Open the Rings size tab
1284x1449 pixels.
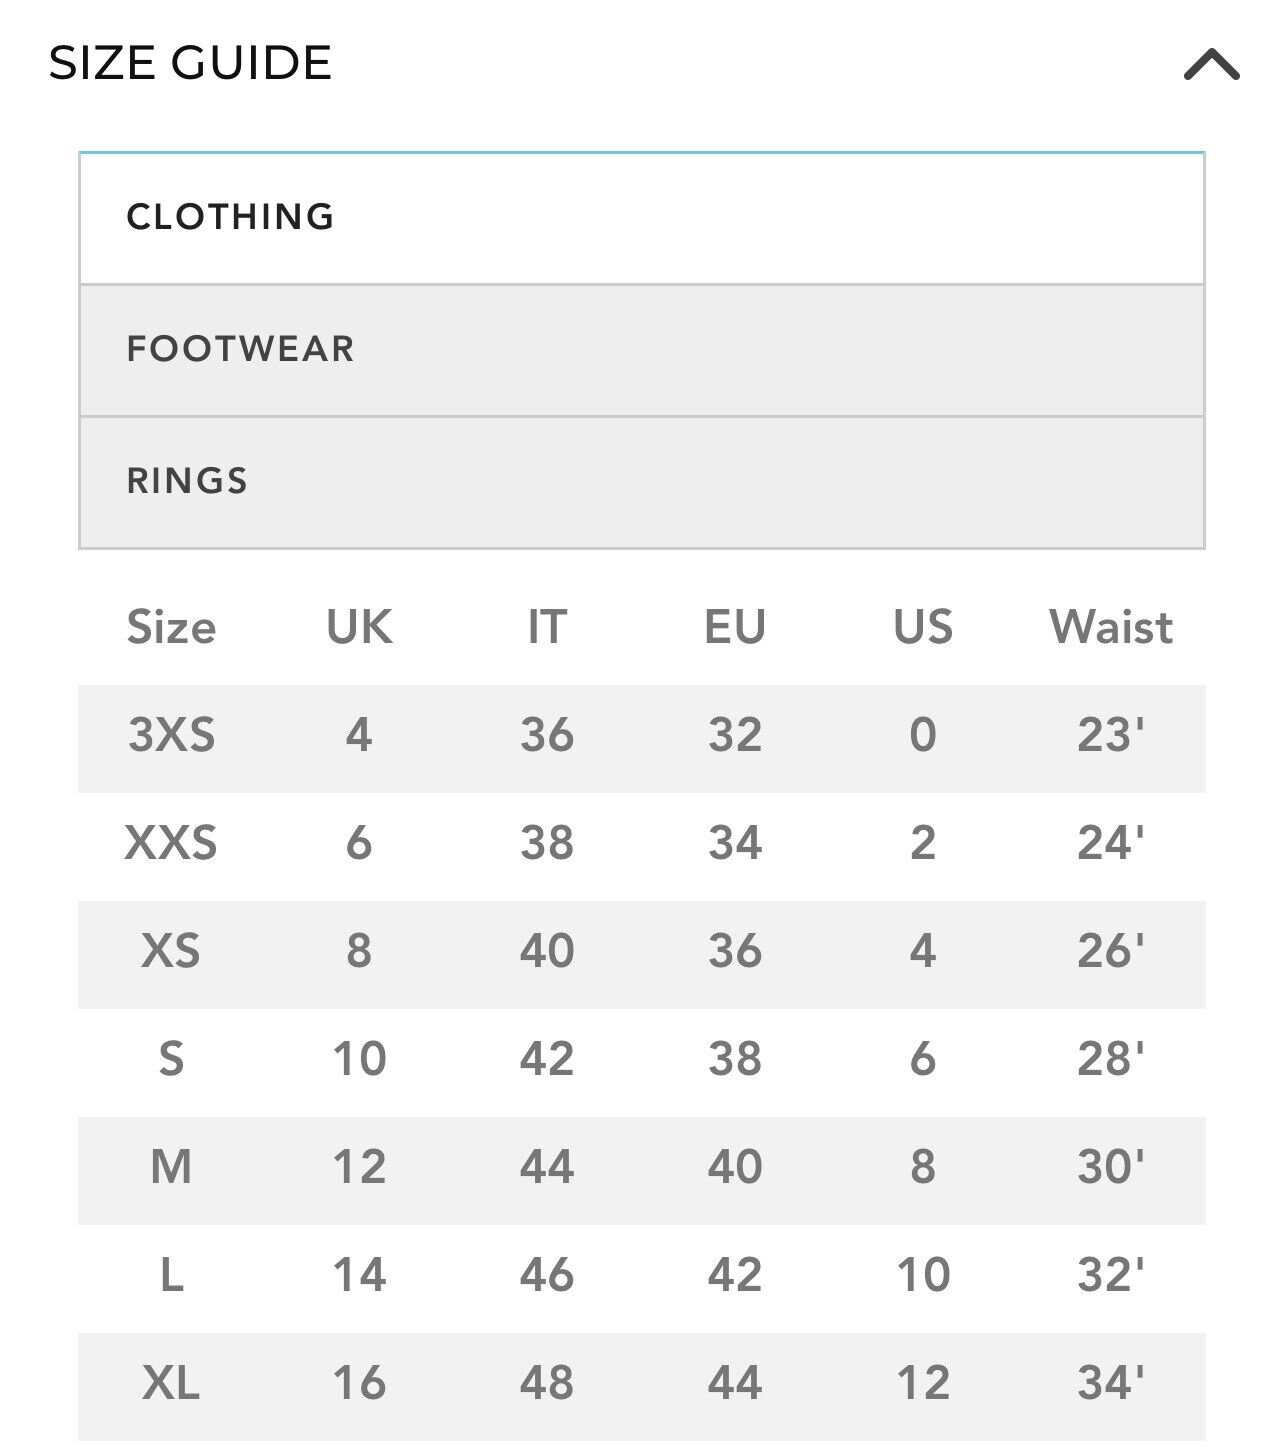point(642,482)
